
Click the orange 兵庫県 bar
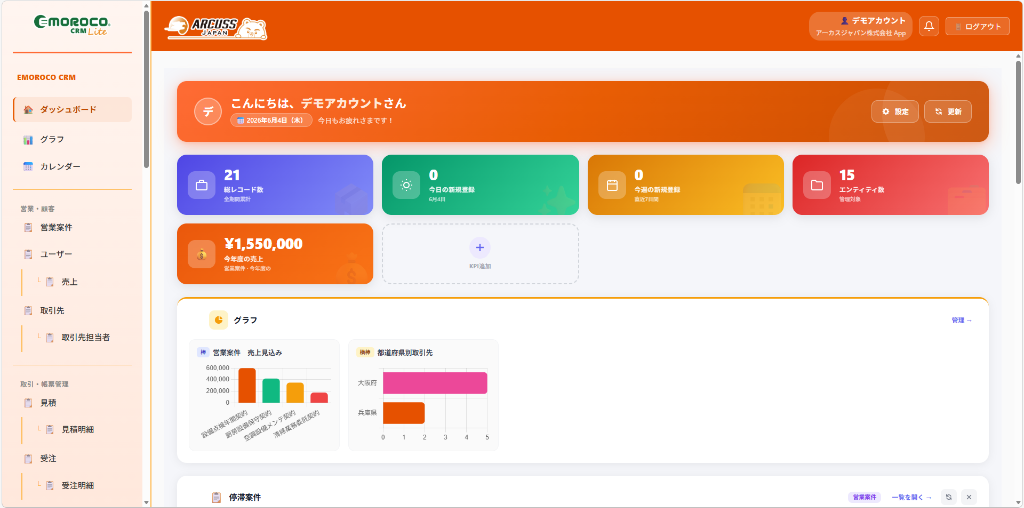click(404, 413)
